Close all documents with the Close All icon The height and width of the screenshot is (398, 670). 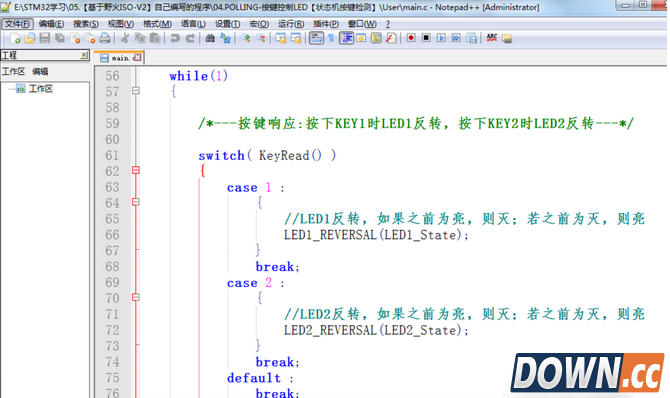point(90,38)
